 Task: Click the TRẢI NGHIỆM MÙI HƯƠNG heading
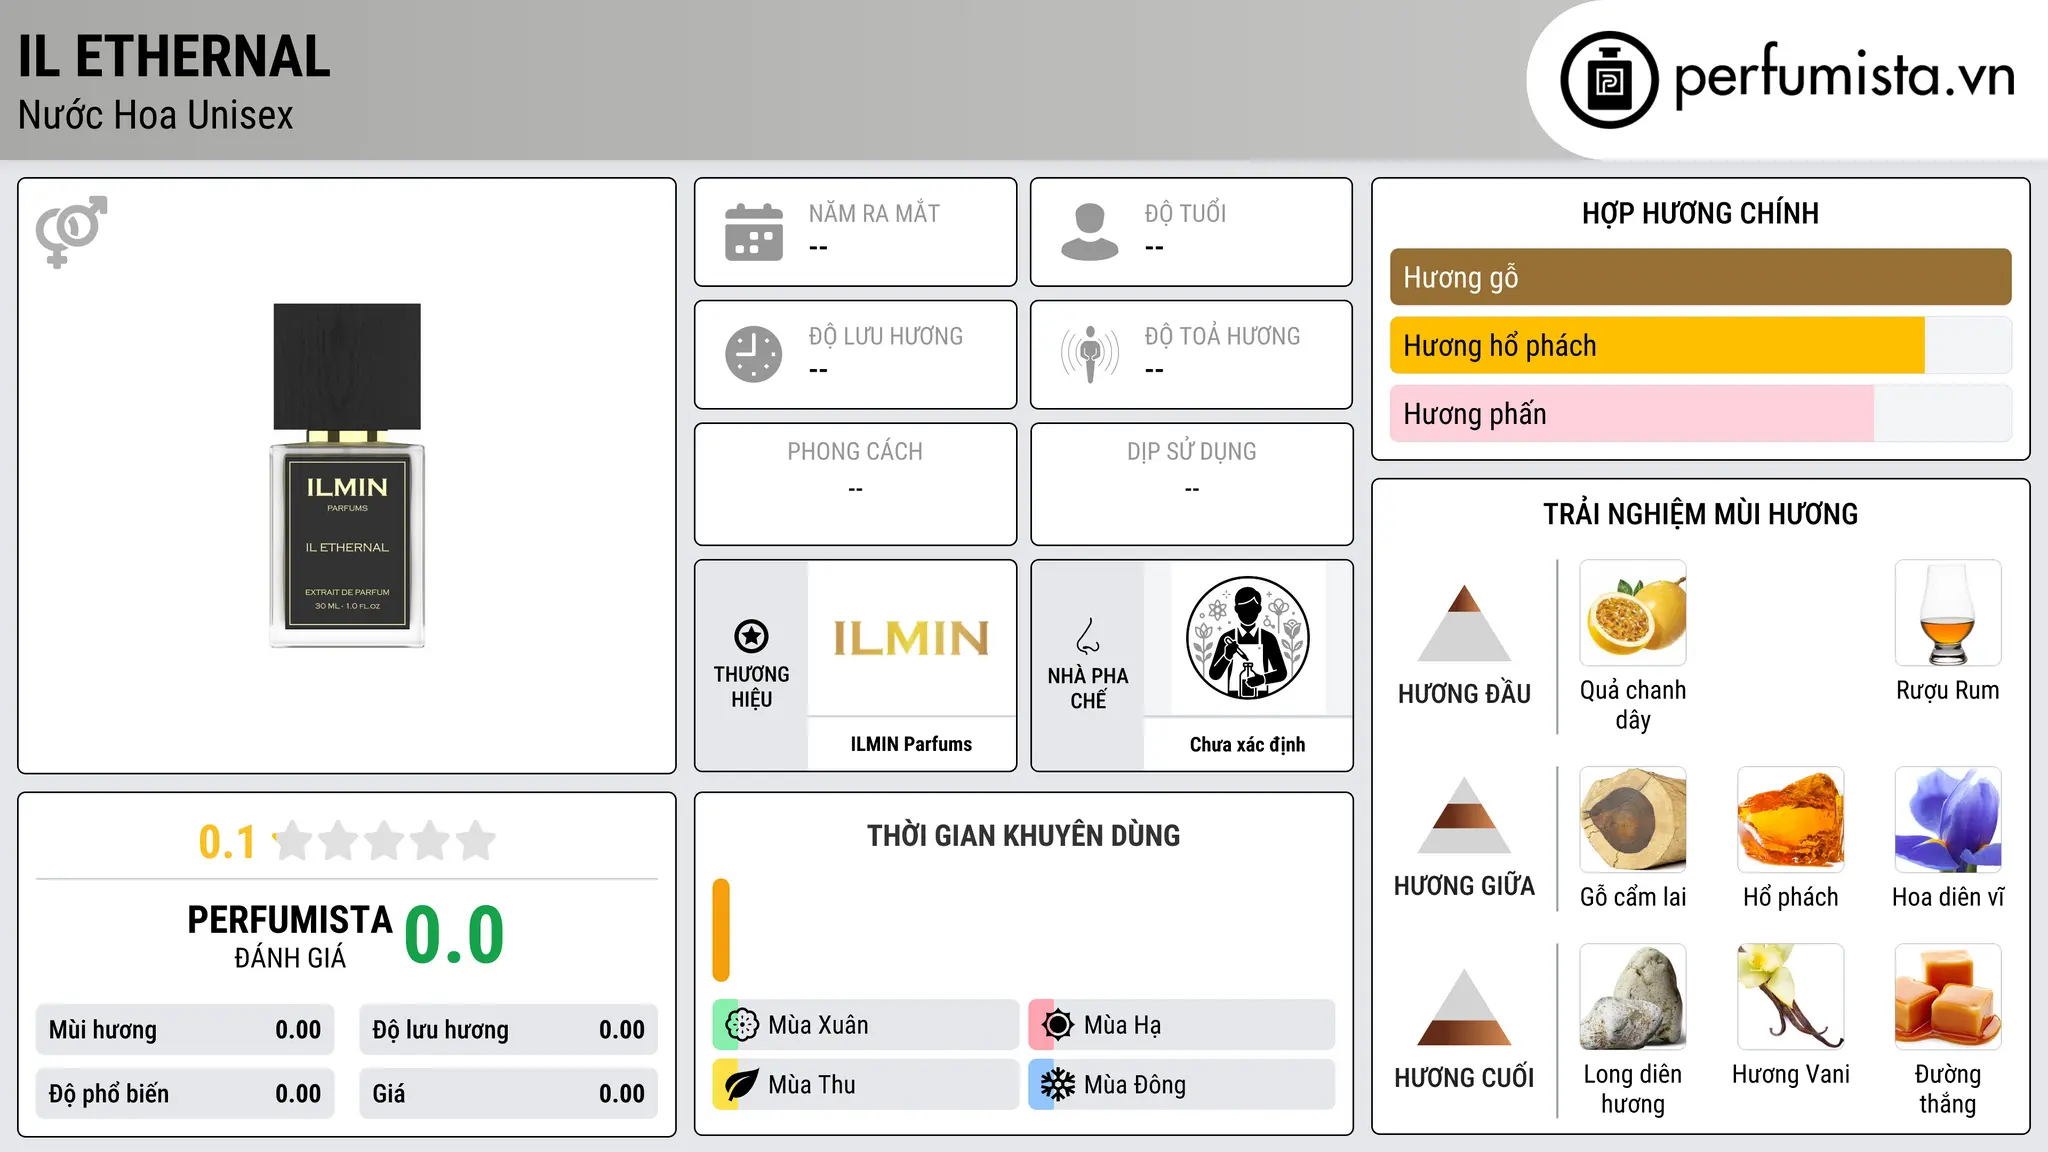1700,514
